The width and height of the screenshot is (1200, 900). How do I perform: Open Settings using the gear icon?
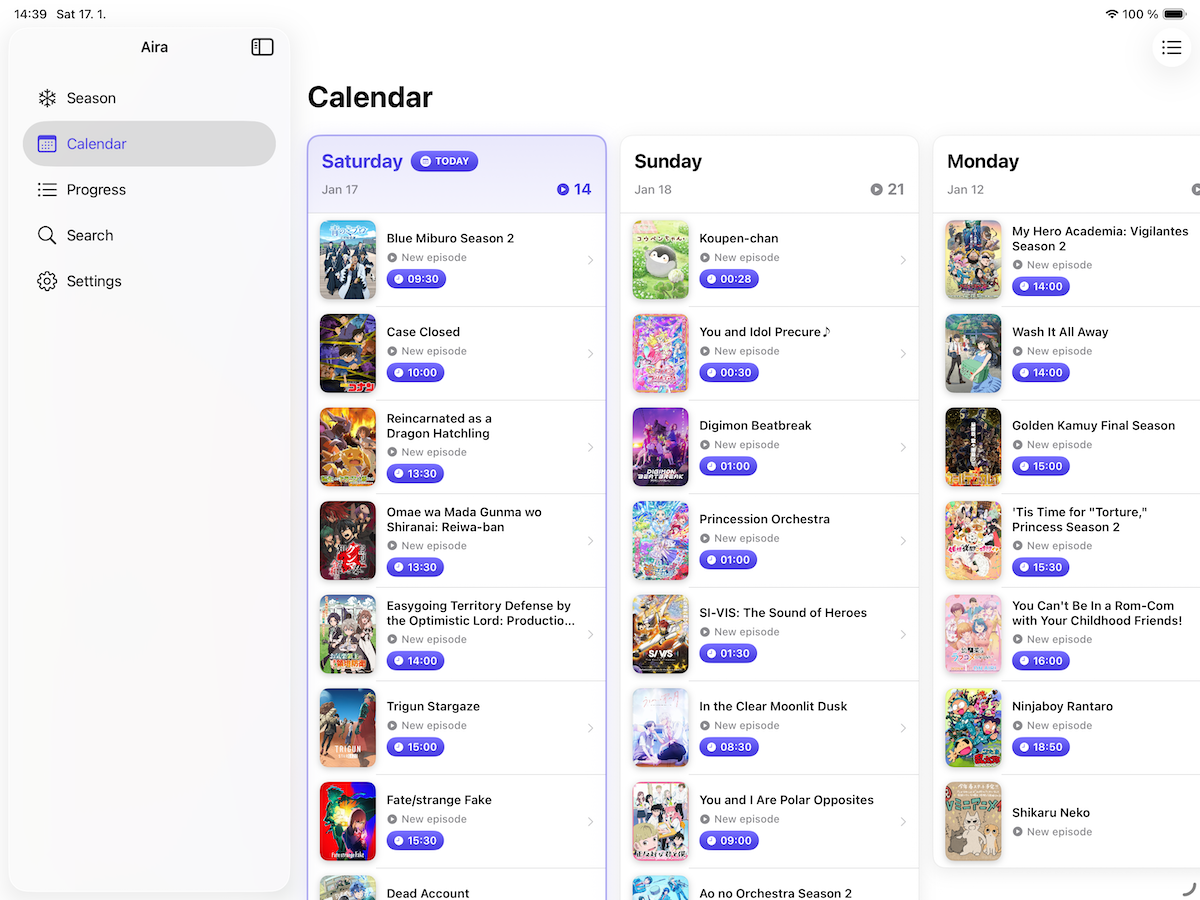tap(46, 281)
